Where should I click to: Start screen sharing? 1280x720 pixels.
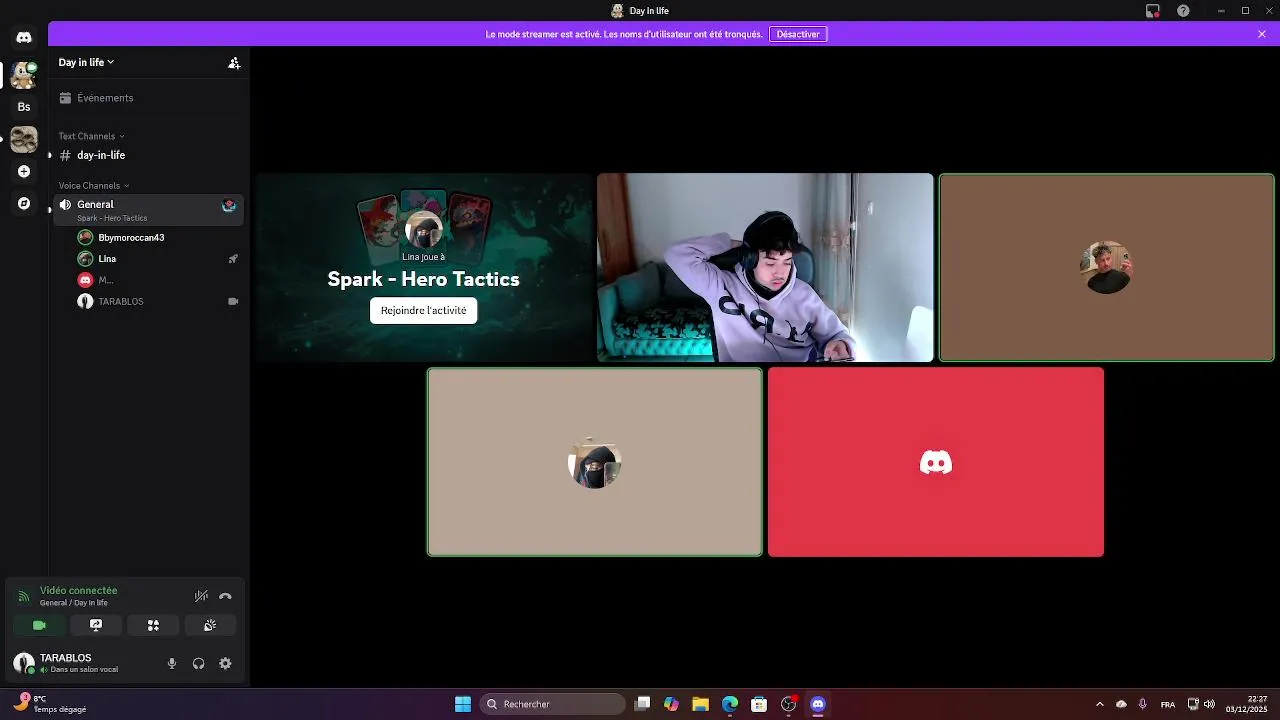click(x=96, y=625)
